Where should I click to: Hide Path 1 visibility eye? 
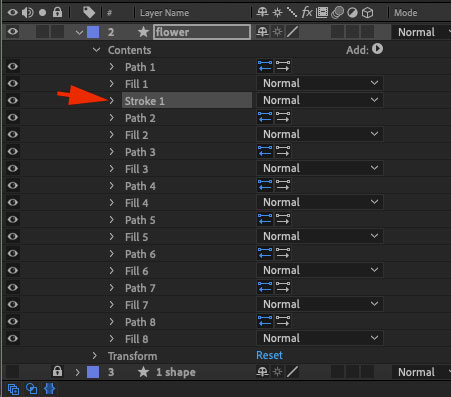(x=13, y=66)
